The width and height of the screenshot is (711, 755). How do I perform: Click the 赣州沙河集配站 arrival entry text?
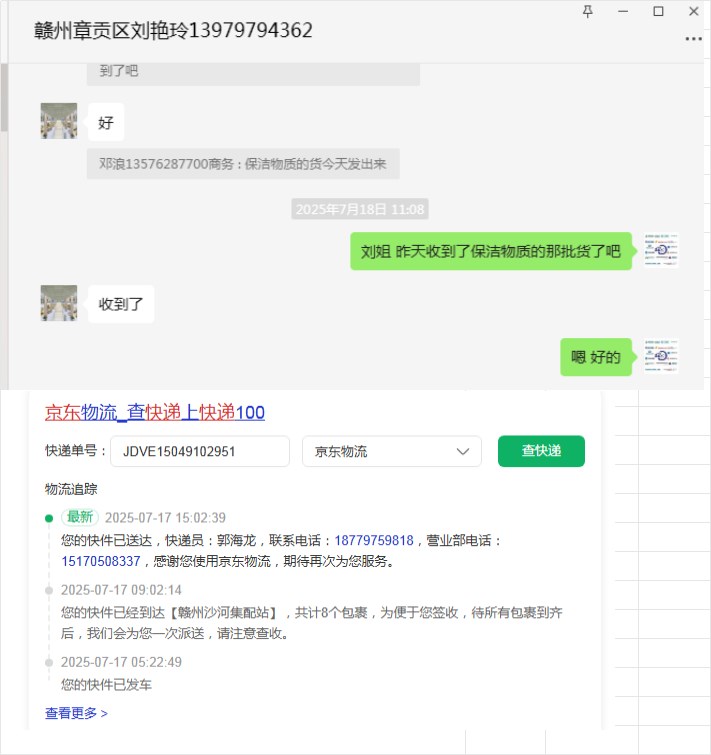[311, 623]
